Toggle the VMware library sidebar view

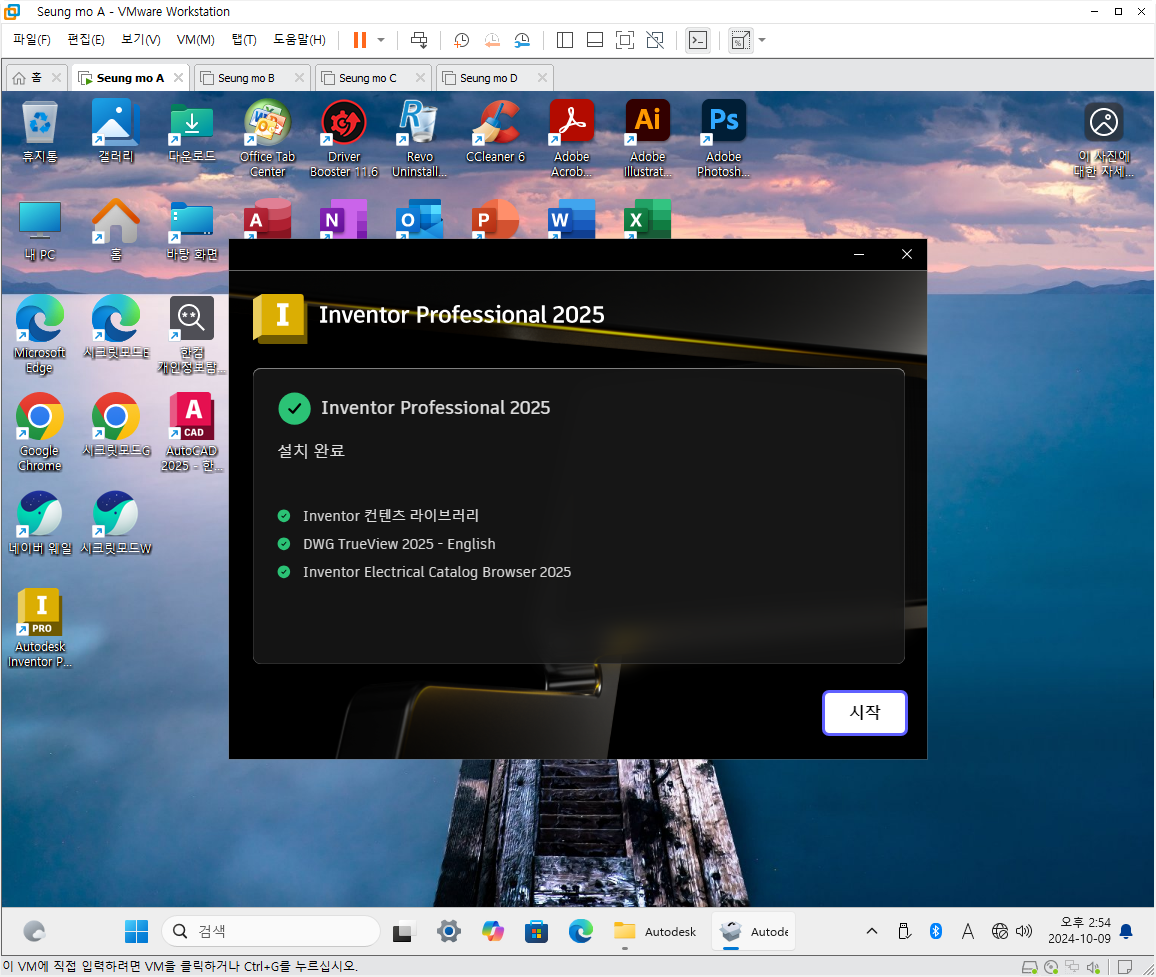[x=565, y=40]
